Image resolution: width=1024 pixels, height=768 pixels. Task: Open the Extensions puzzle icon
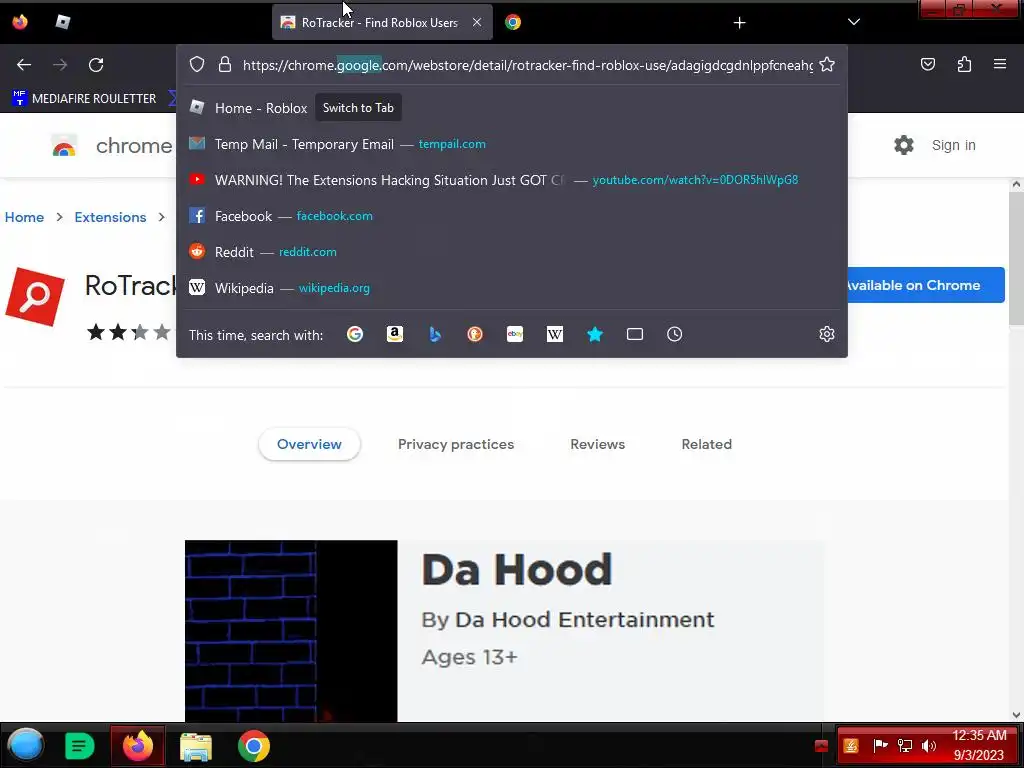pyautogui.click(x=964, y=64)
